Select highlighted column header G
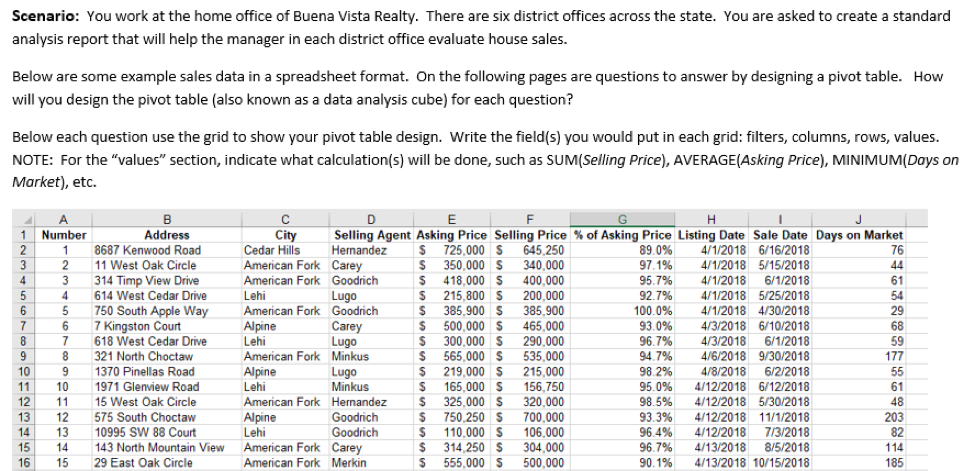This screenshot has height=471, width=975. point(622,219)
